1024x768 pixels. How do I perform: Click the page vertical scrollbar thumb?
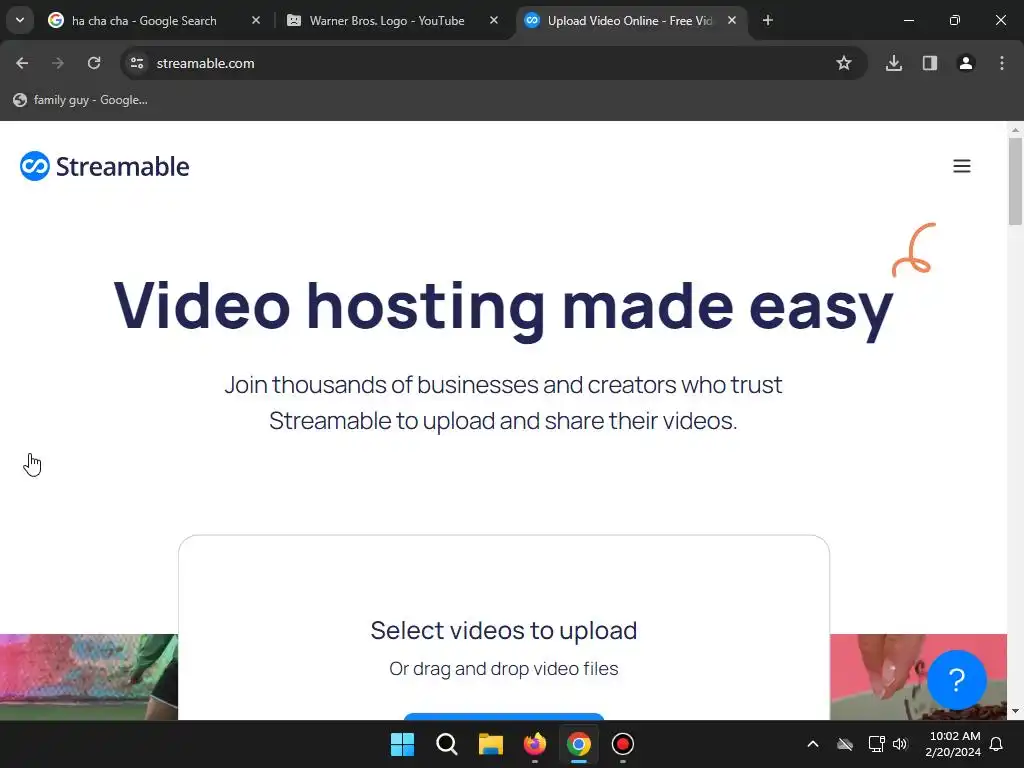tap(1015, 181)
